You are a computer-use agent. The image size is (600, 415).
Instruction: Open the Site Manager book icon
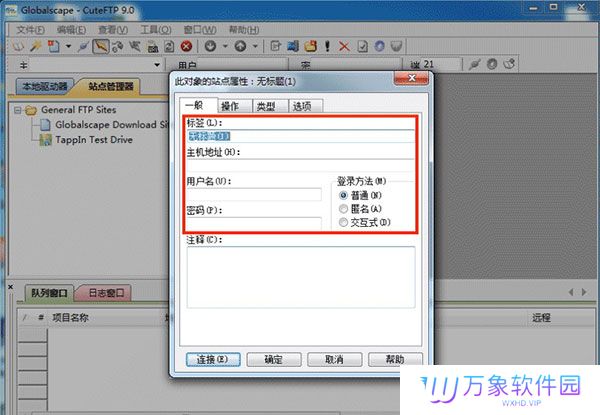point(18,47)
